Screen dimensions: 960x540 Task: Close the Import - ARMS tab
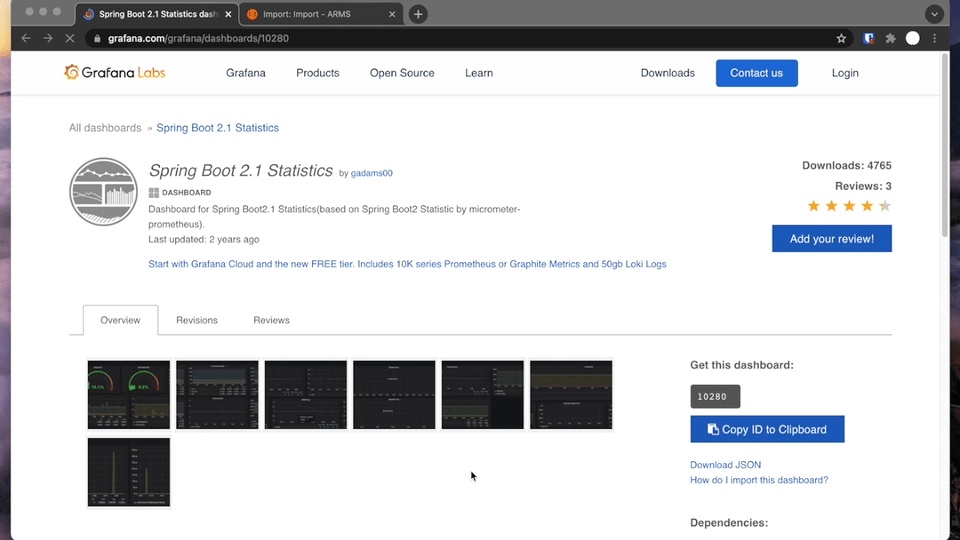(392, 14)
